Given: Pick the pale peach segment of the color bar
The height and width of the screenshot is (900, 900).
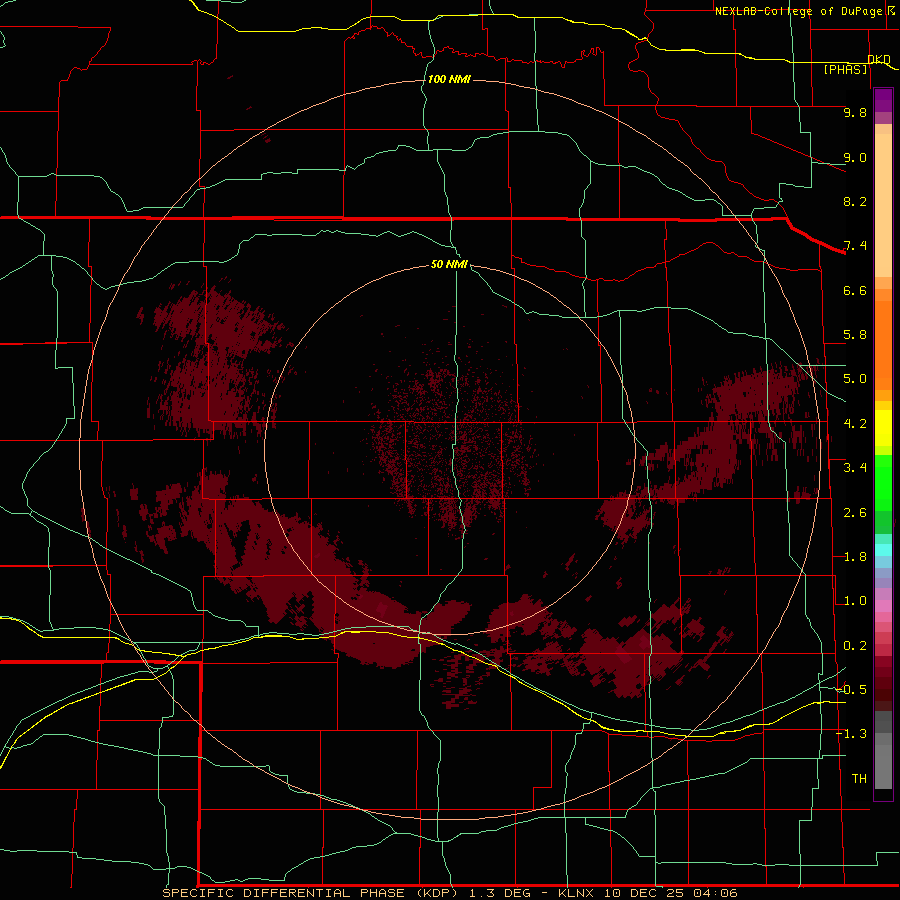Looking at the screenshot, I should [x=883, y=205].
